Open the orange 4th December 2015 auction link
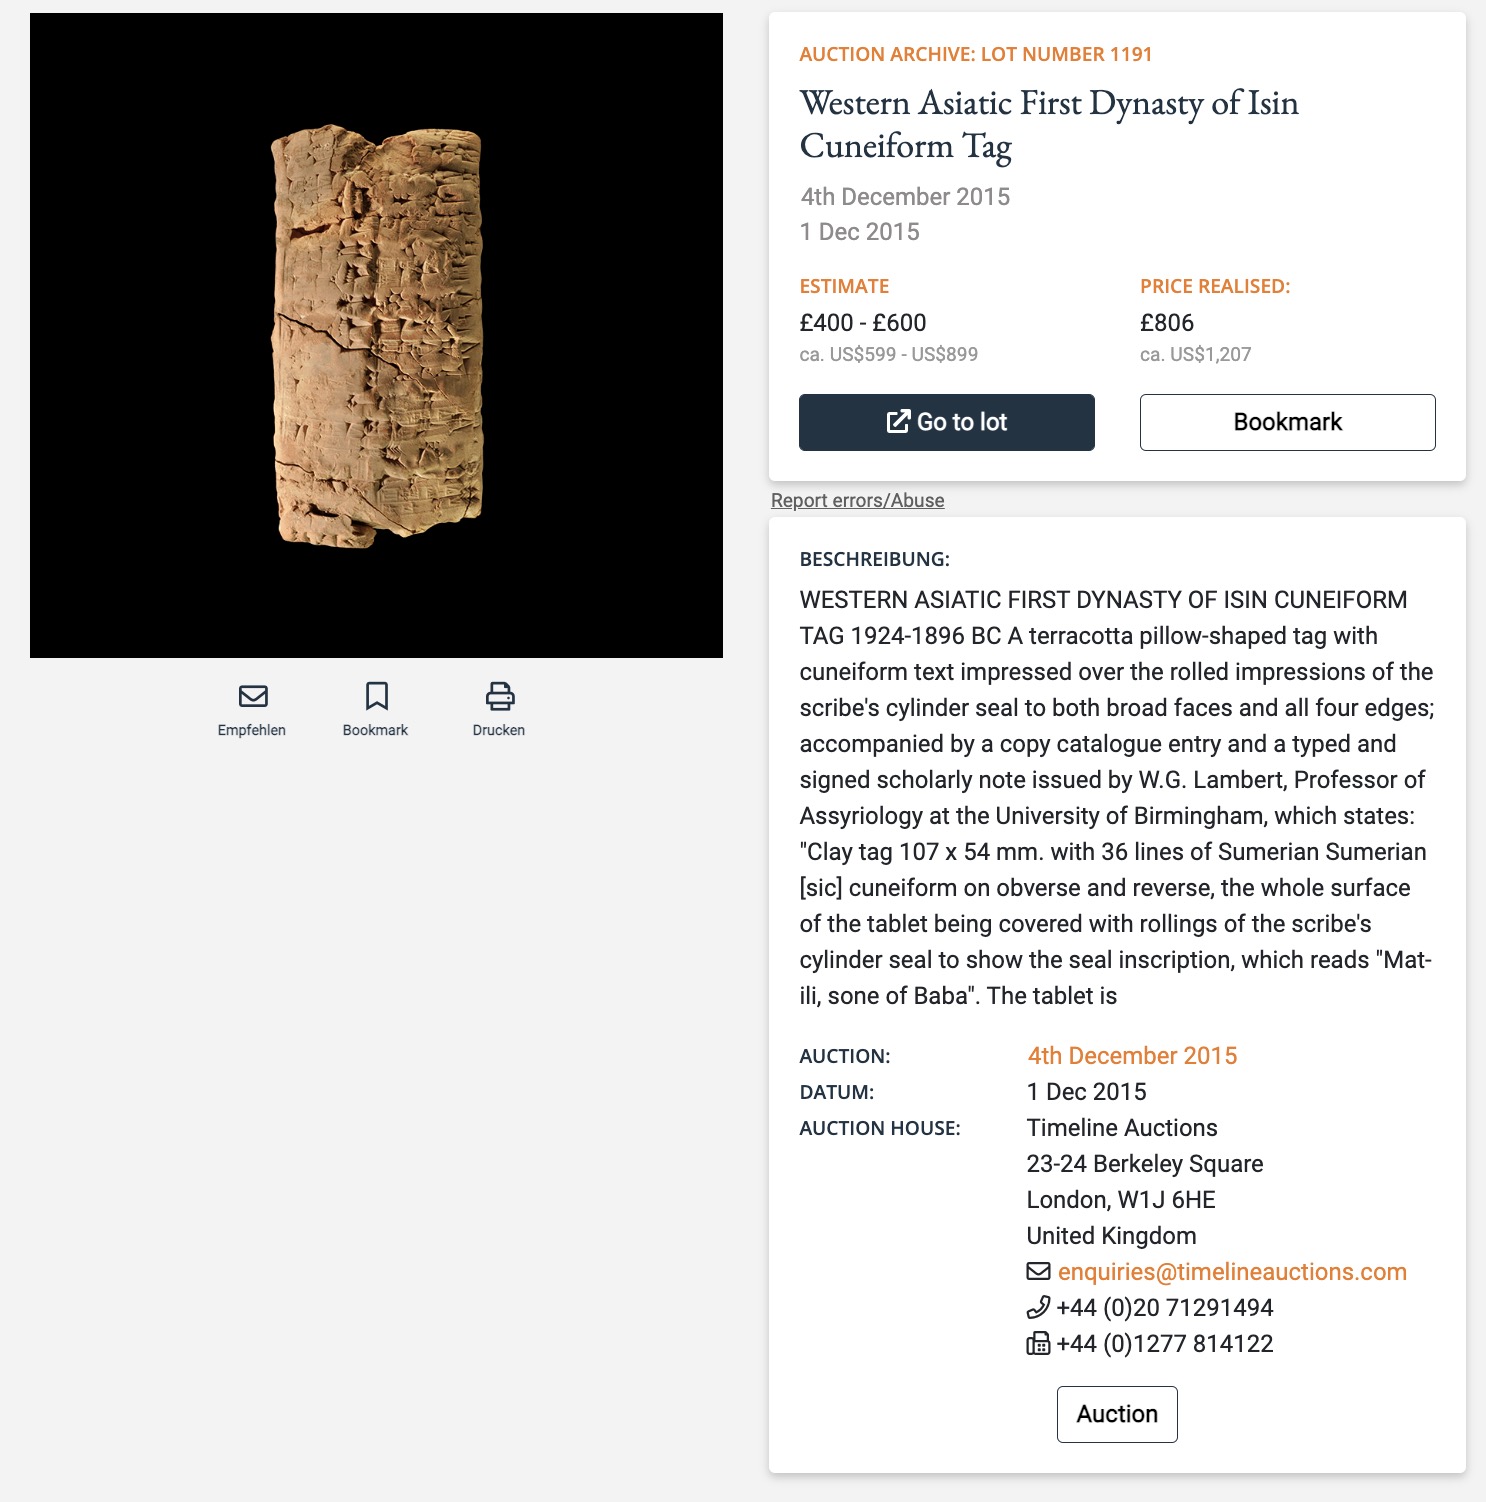The height and width of the screenshot is (1502, 1486). [1132, 1056]
